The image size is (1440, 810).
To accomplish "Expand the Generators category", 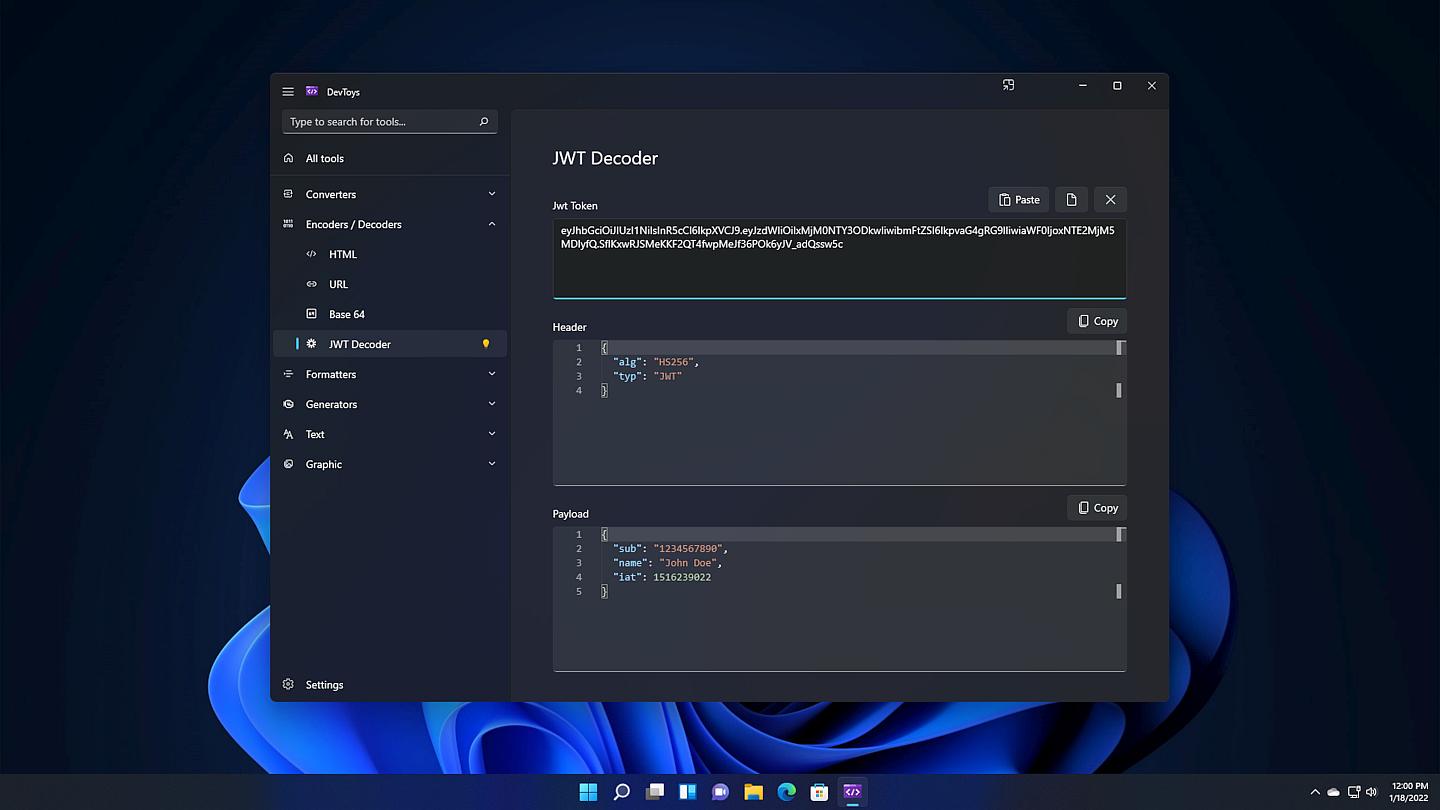I will pyautogui.click(x=390, y=404).
